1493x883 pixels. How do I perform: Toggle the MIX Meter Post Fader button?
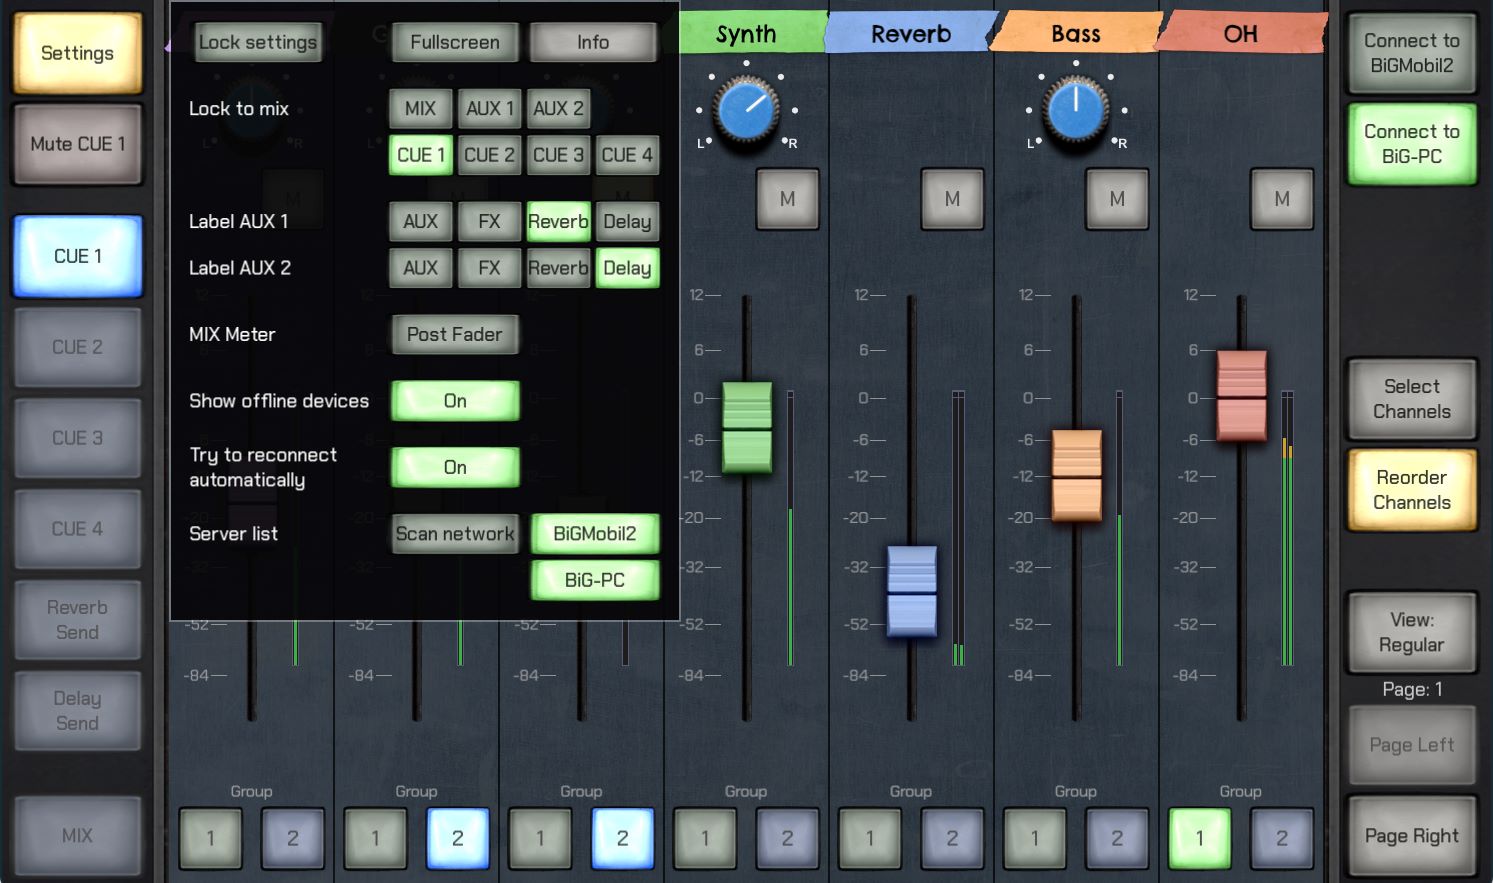tap(455, 335)
